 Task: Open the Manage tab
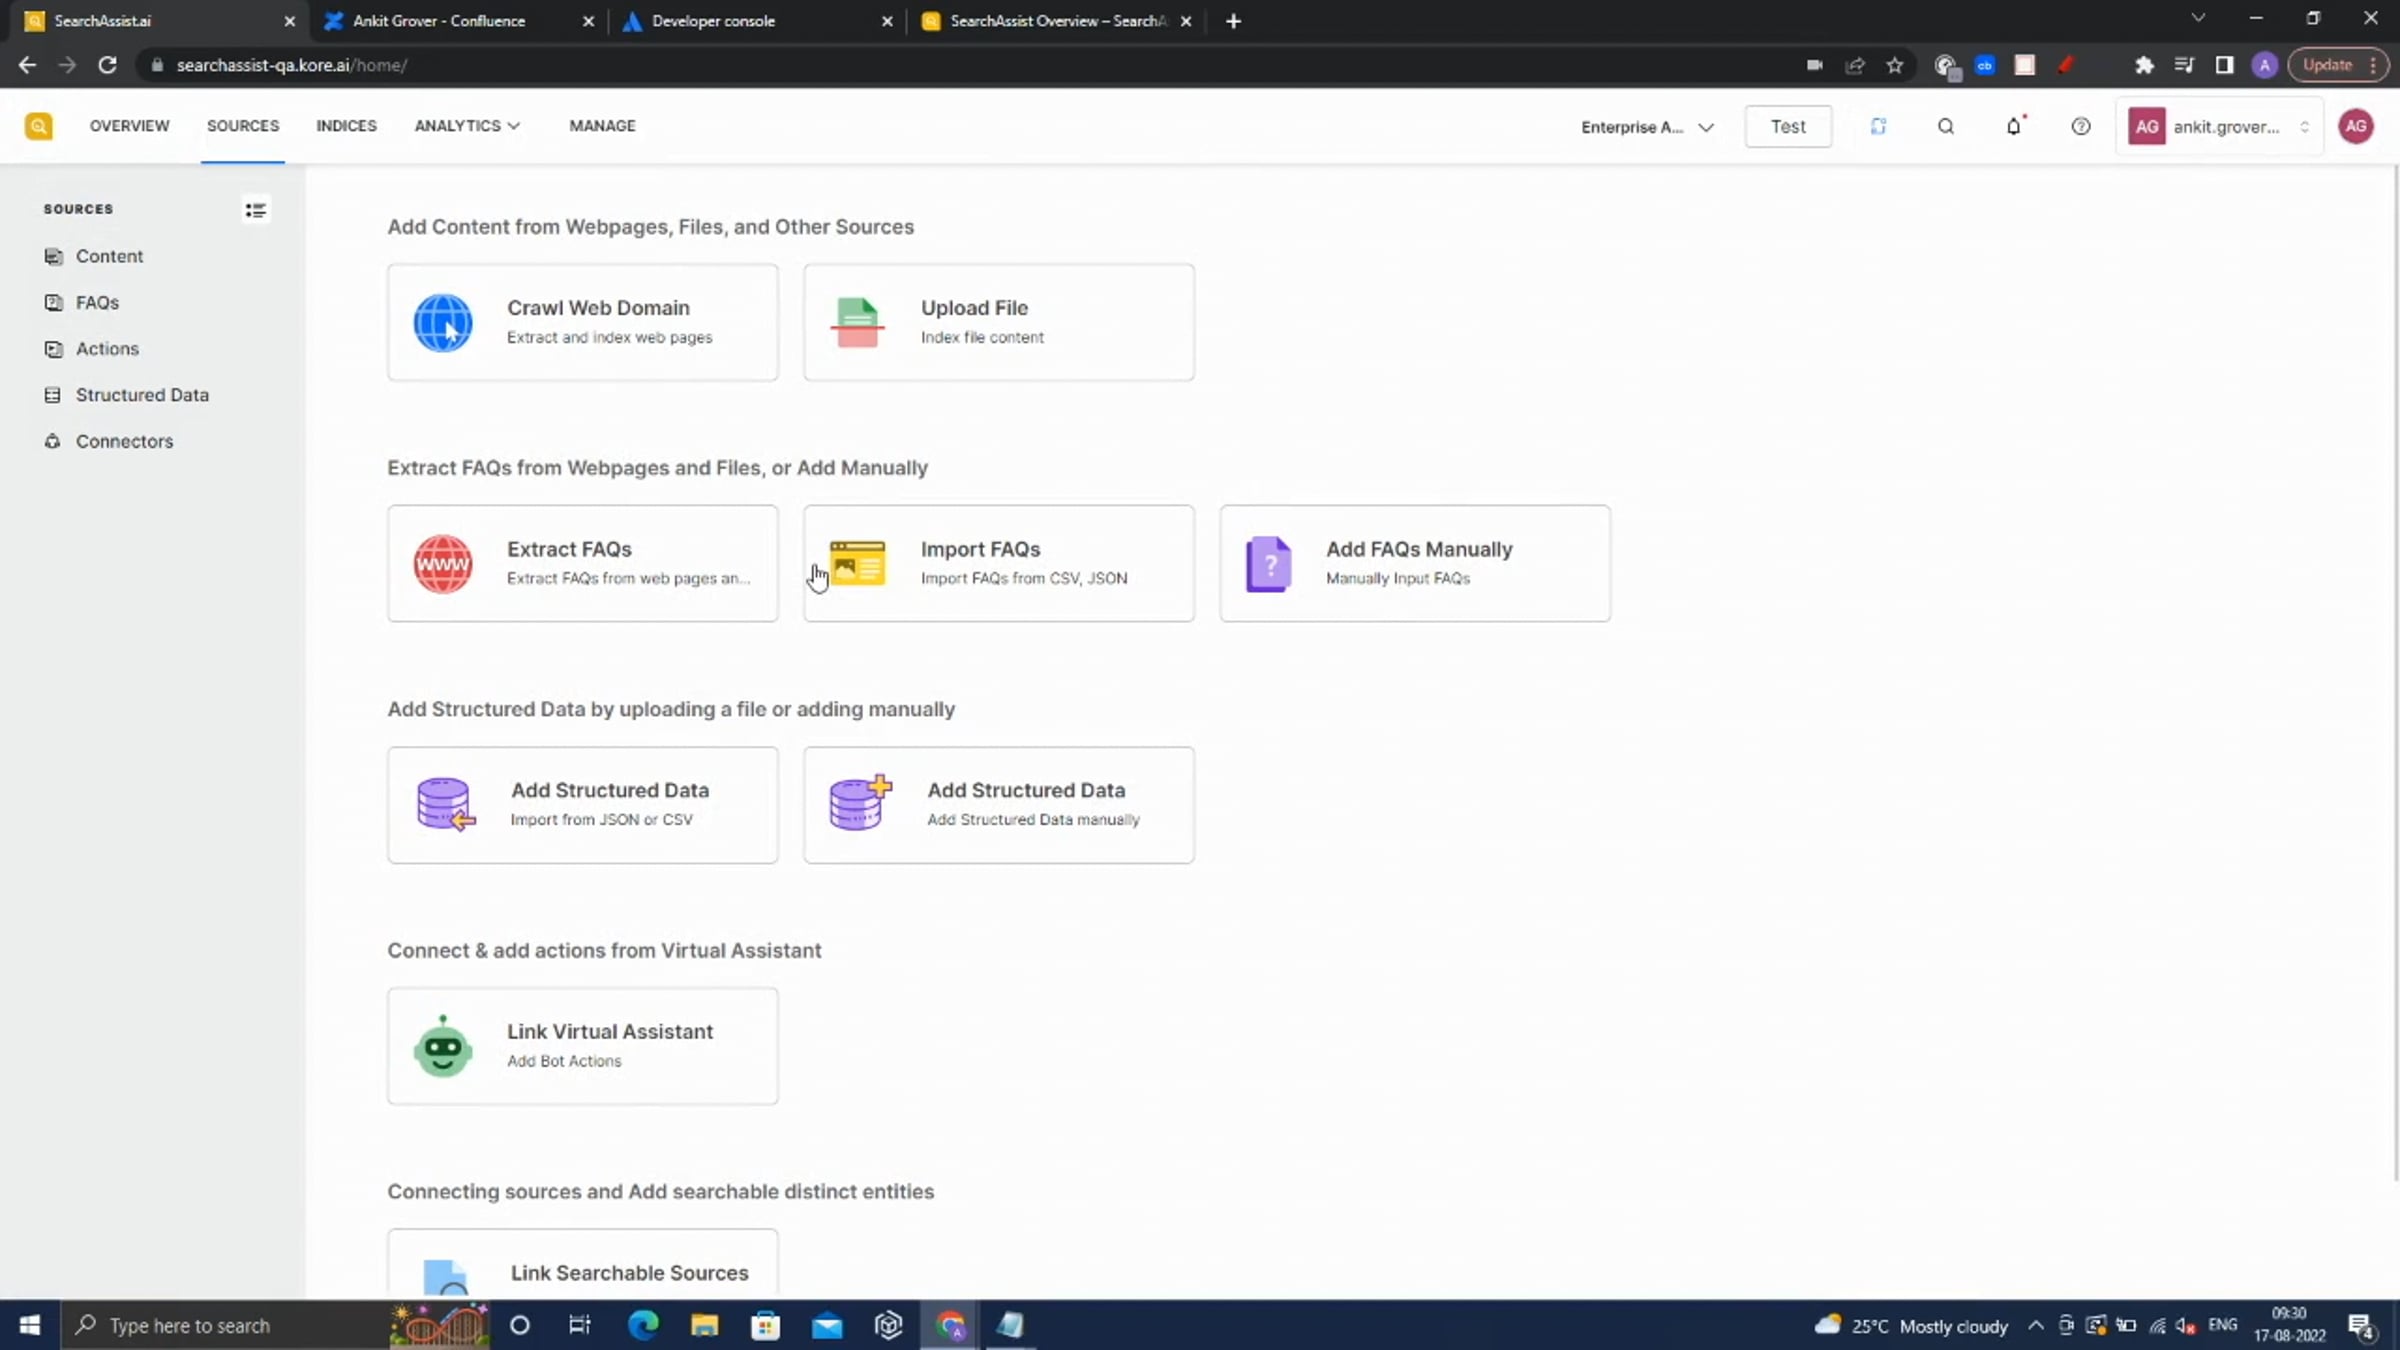pos(602,126)
